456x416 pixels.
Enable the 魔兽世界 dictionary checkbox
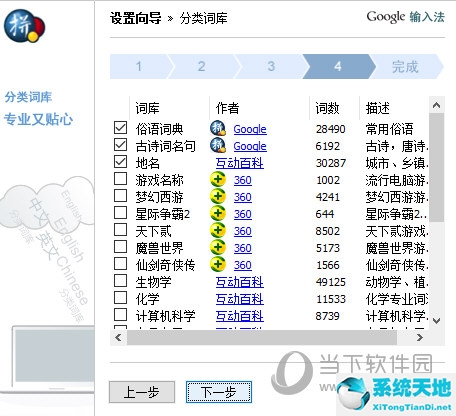(x=120, y=246)
